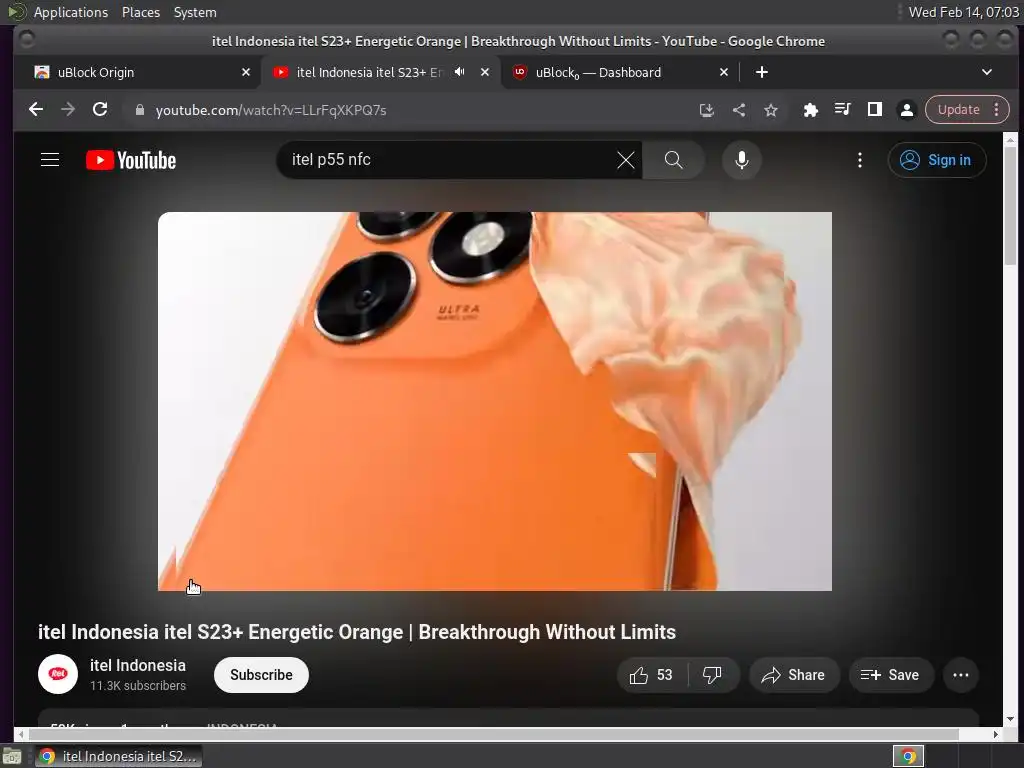1024x768 pixels.
Task: Click the vertical page scrollbar
Action: [x=1010, y=206]
